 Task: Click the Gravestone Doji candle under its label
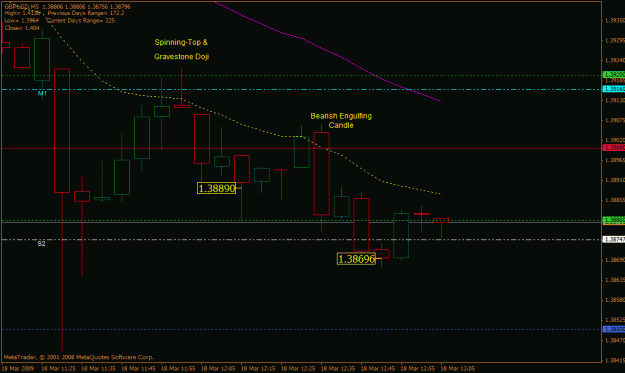(x=182, y=106)
